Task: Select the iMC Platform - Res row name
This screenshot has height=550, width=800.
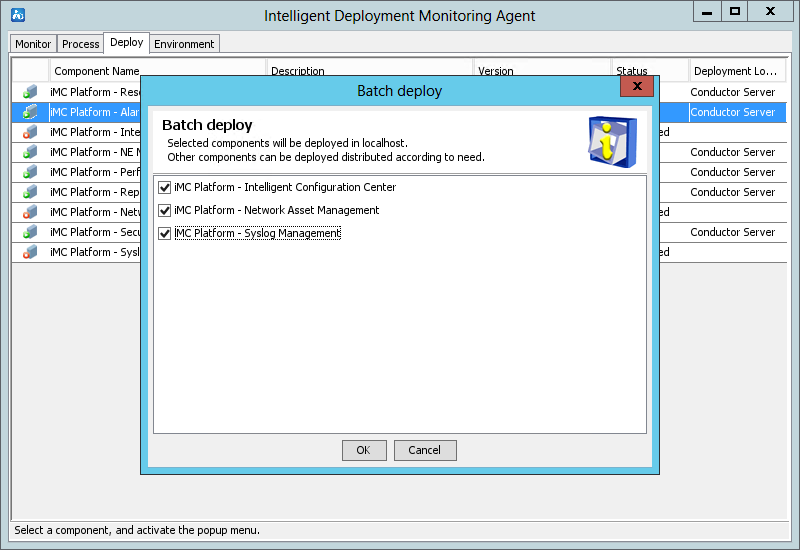Action: [95, 92]
